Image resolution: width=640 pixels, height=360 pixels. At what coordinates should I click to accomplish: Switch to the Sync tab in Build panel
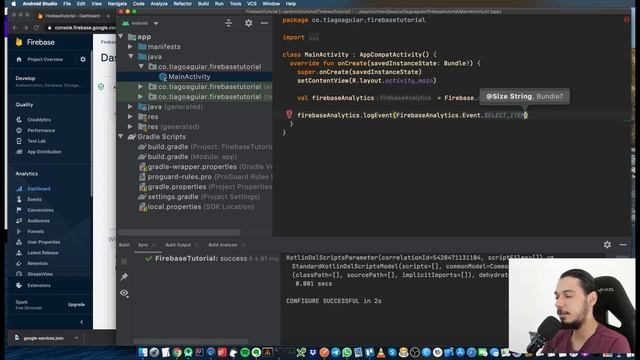click(143, 245)
